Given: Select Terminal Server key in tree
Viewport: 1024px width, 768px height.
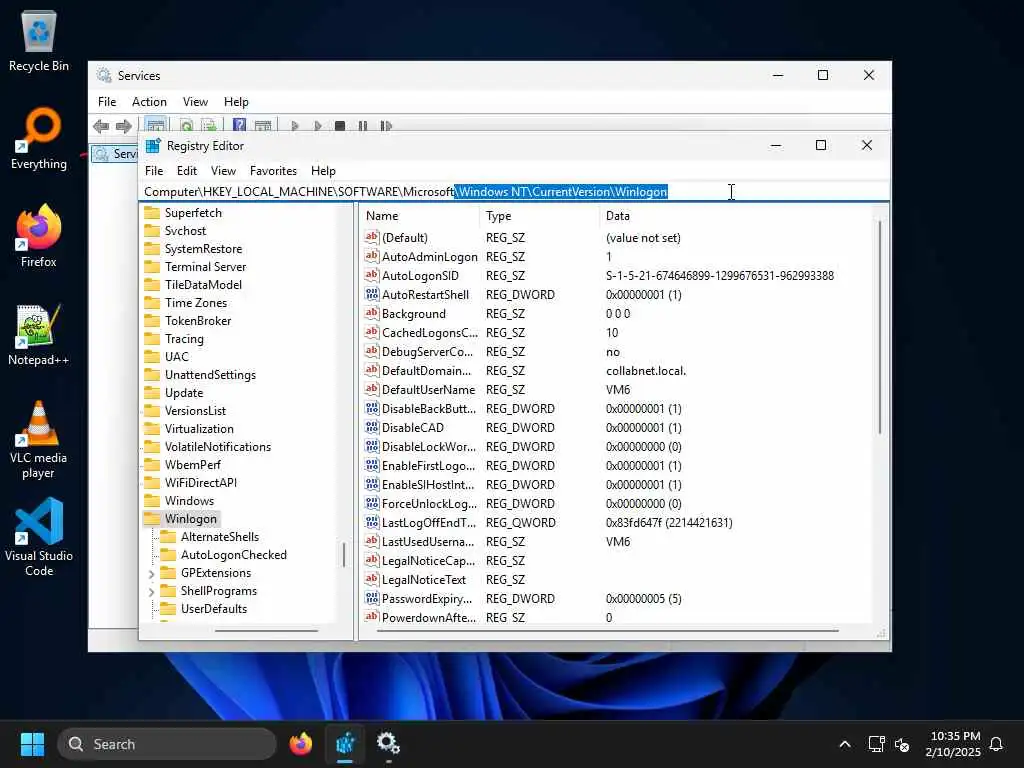Looking at the screenshot, I should tap(205, 266).
